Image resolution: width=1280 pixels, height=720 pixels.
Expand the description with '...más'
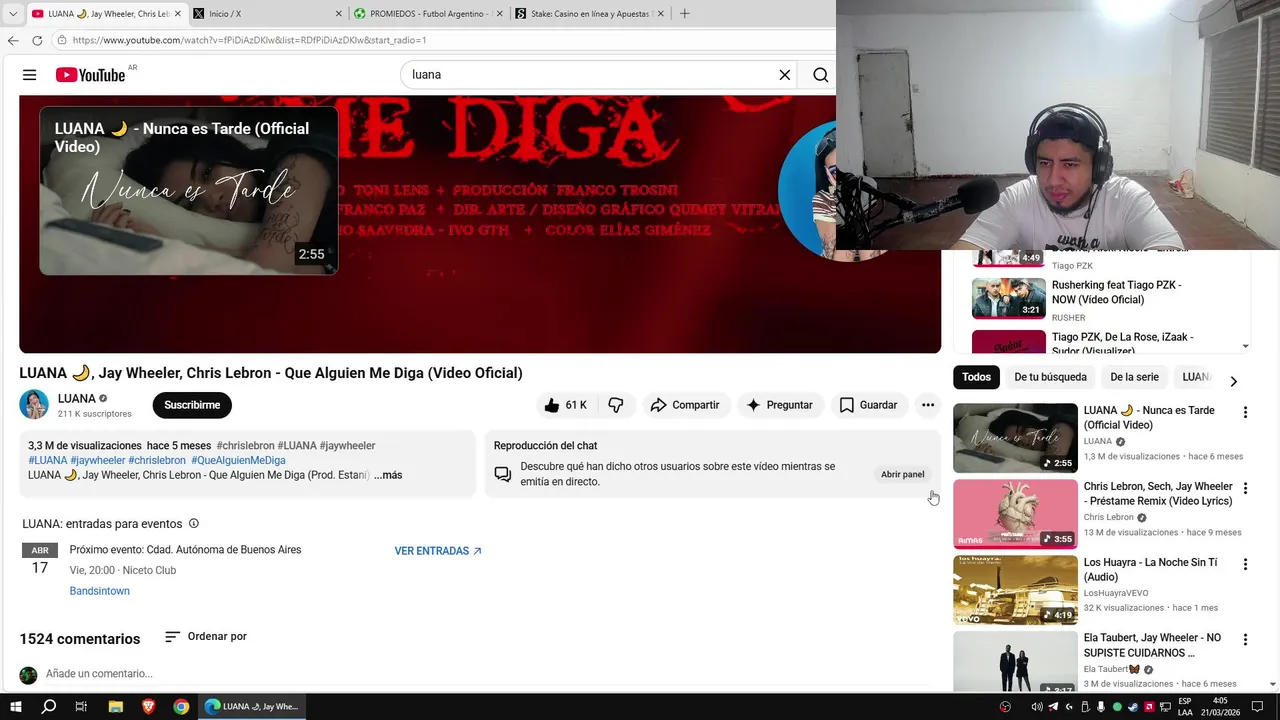pos(388,475)
